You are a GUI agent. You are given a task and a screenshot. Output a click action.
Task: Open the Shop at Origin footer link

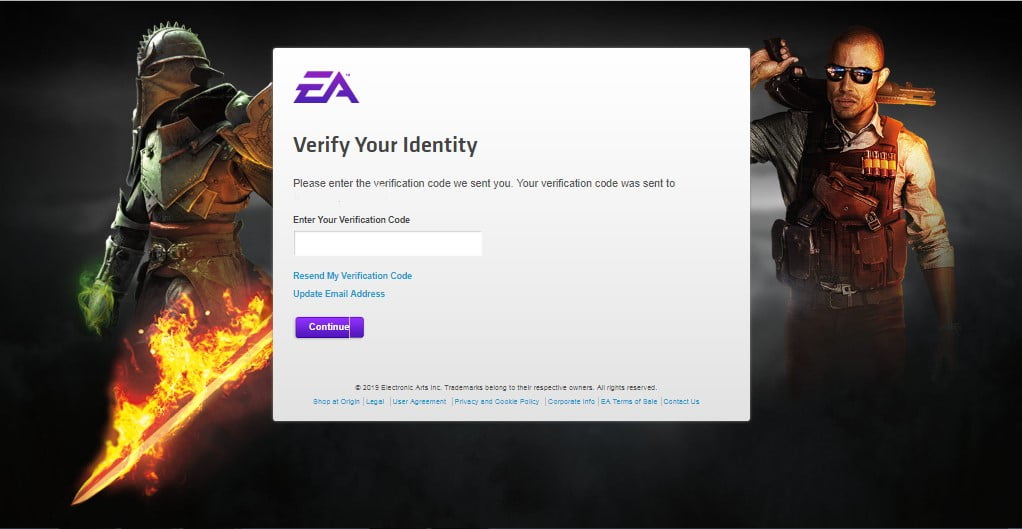click(x=336, y=402)
